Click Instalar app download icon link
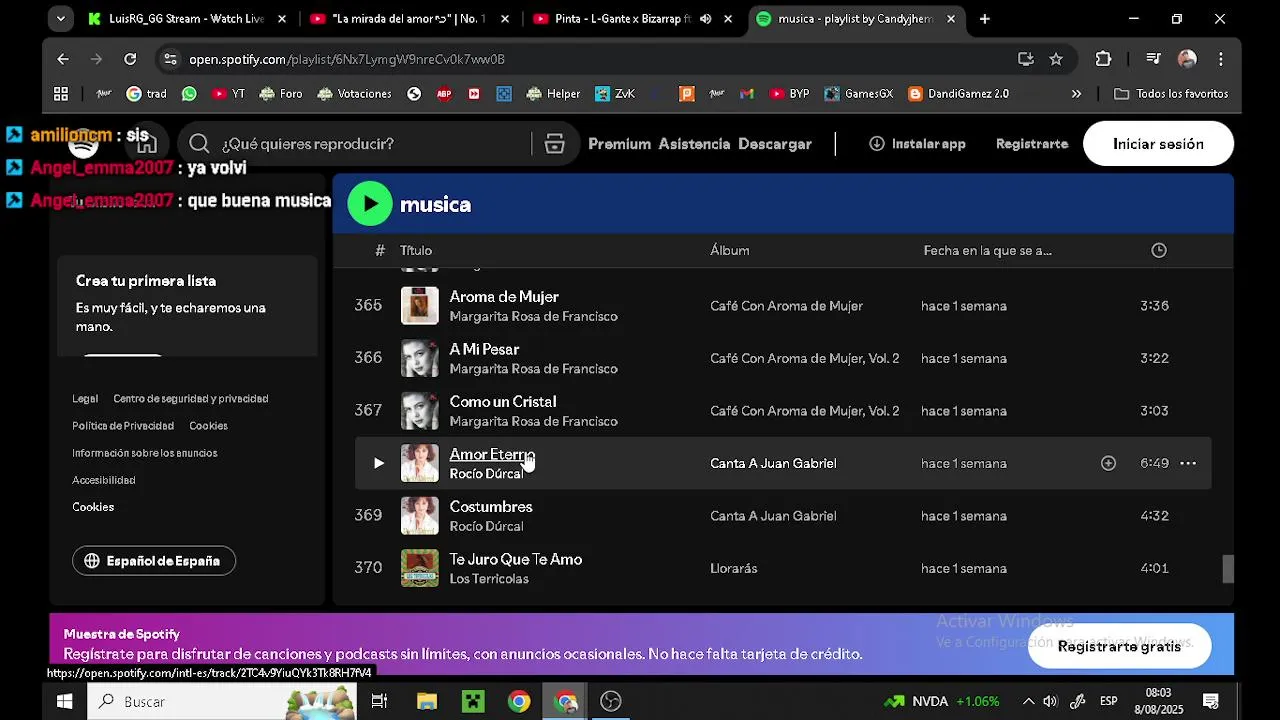 click(917, 144)
